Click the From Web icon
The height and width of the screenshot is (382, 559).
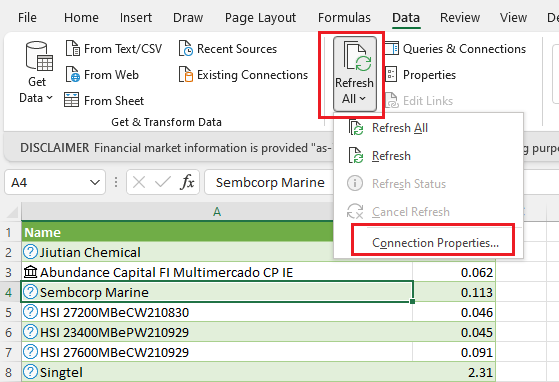click(x=73, y=74)
